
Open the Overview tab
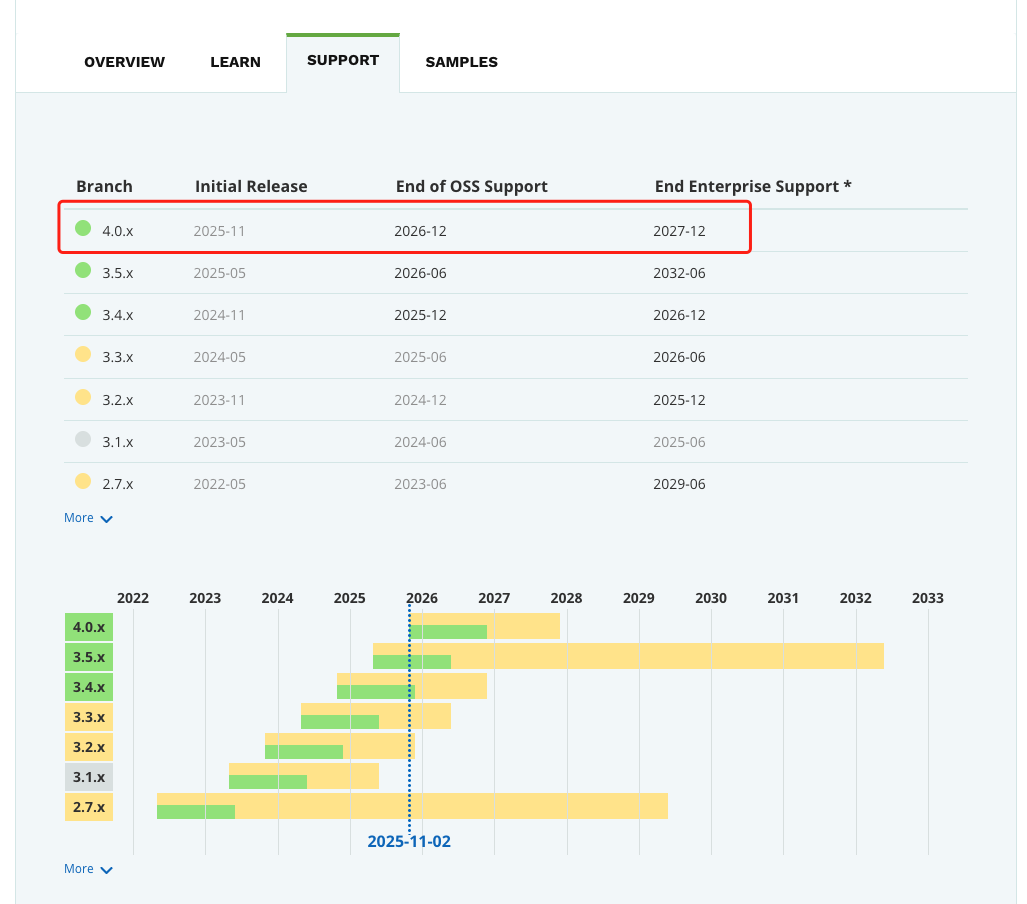click(124, 62)
